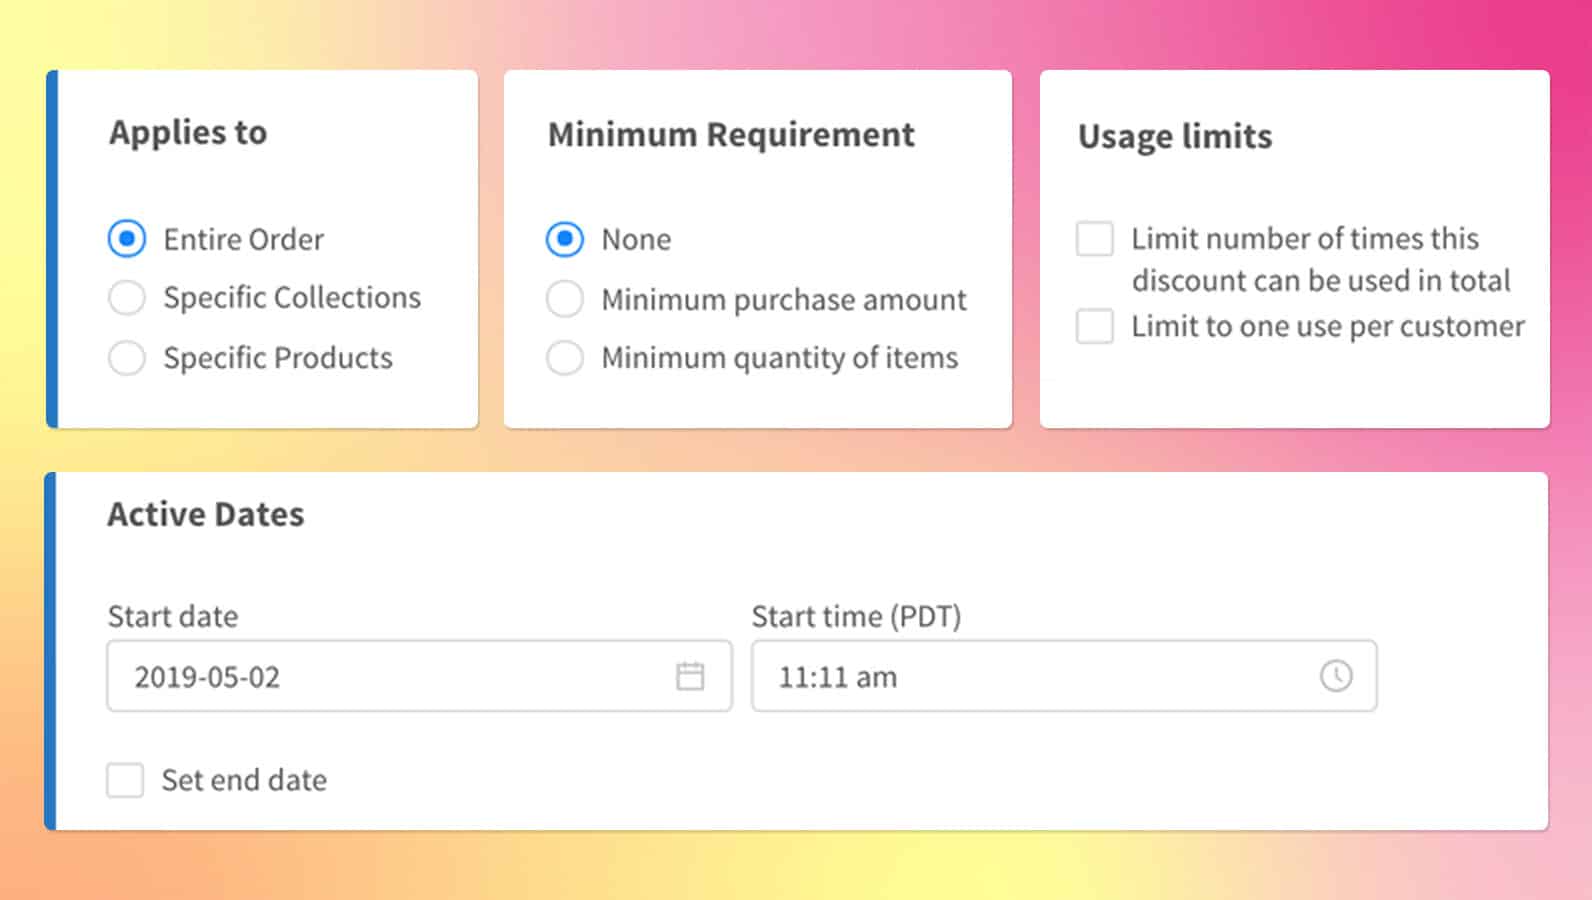Click the Set end date label text
The width and height of the screenshot is (1592, 900).
[x=243, y=780]
